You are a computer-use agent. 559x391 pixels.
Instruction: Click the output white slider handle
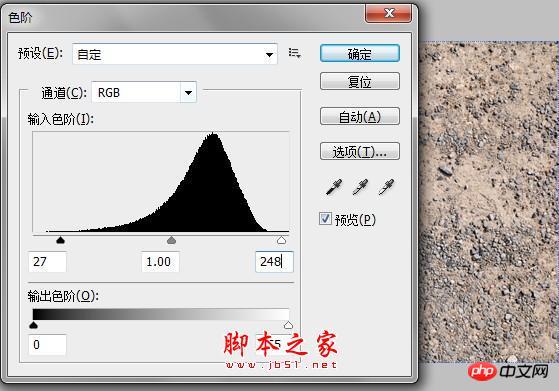pos(288,325)
